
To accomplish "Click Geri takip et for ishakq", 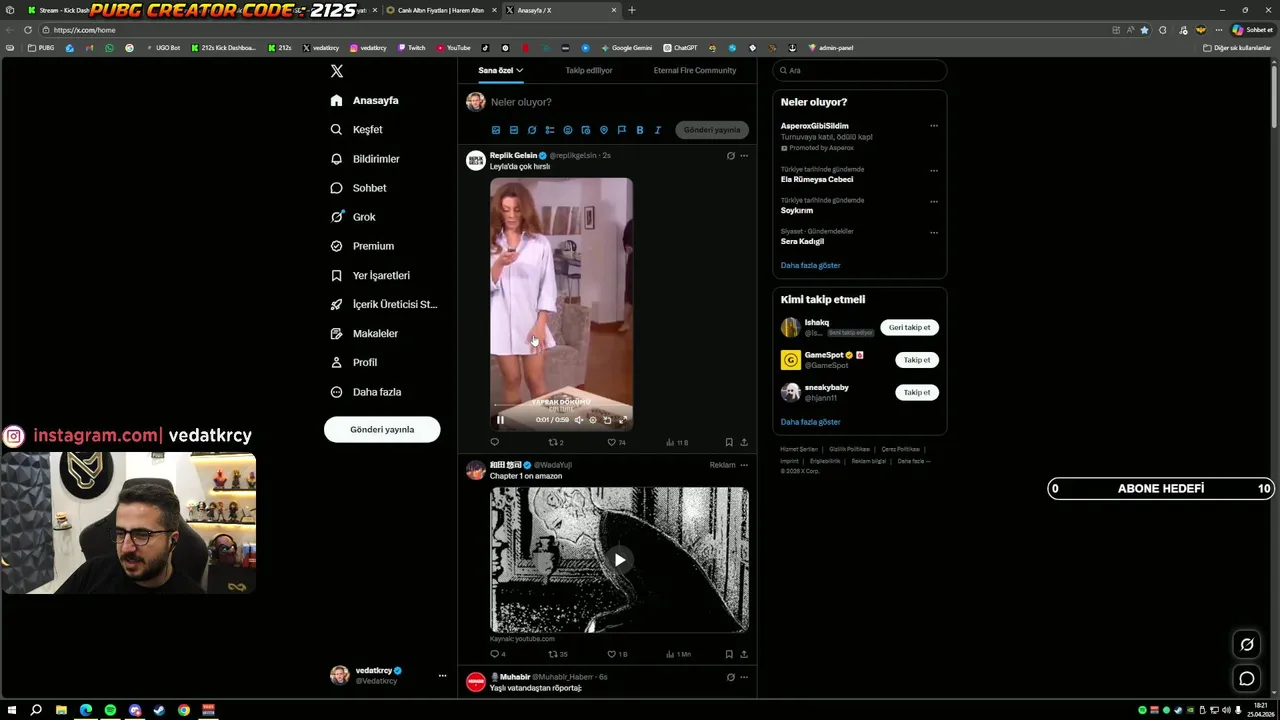I will tap(909, 327).
